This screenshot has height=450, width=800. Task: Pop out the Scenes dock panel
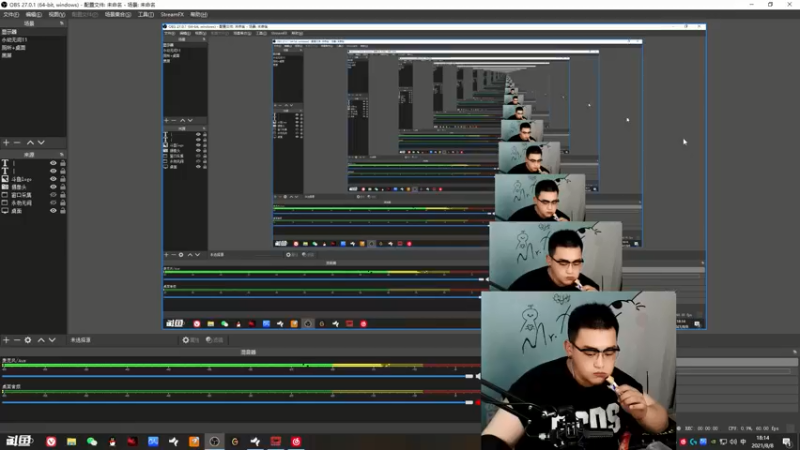click(x=62, y=23)
